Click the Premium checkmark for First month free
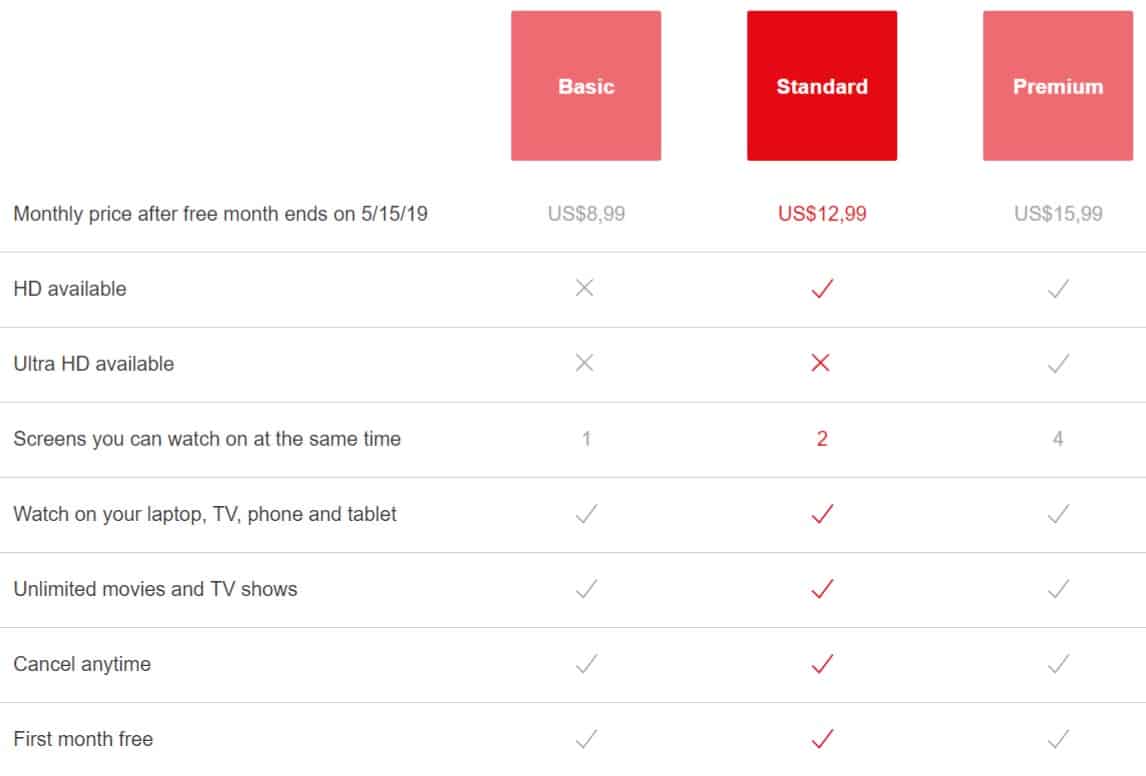Viewport: 1146px width, 776px height. (x=1056, y=738)
